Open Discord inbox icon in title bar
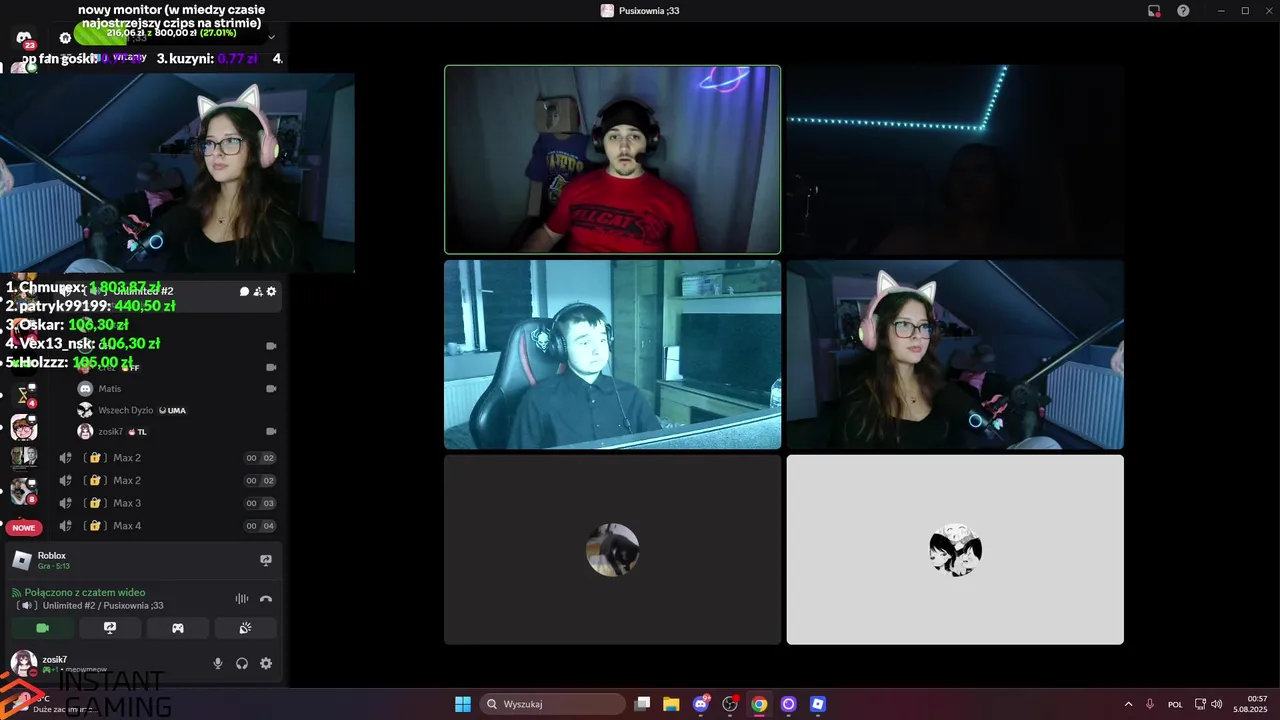The height and width of the screenshot is (720, 1280). coord(1154,10)
